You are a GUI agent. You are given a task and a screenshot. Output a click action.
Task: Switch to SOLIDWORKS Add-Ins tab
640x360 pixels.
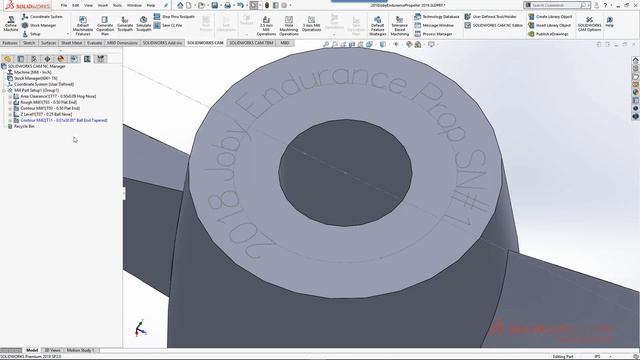pyautogui.click(x=162, y=43)
